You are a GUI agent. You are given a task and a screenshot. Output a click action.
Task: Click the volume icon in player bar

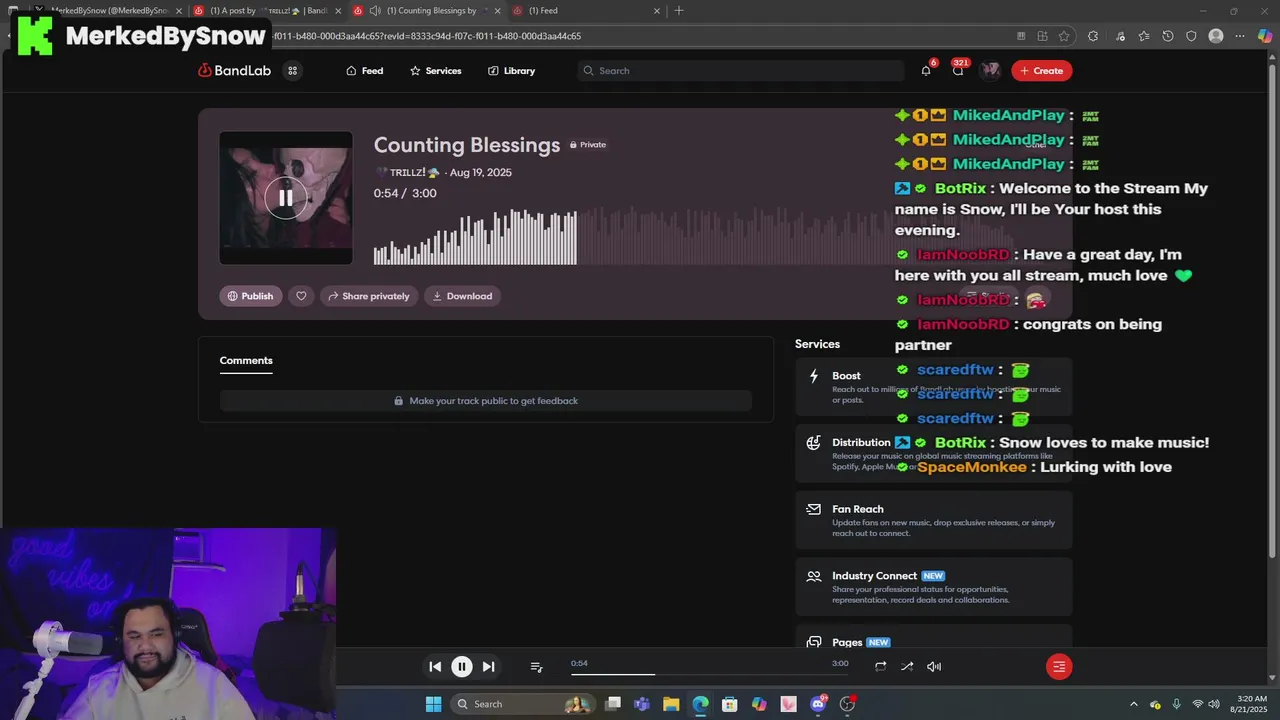click(x=934, y=667)
